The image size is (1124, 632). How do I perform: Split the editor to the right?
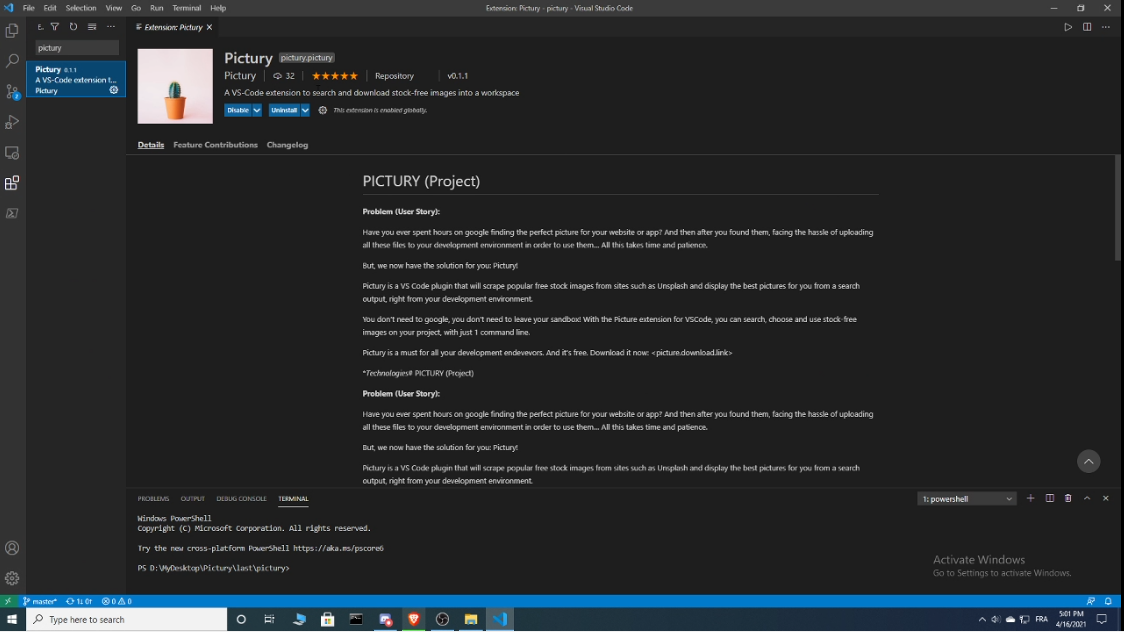pos(1087,27)
